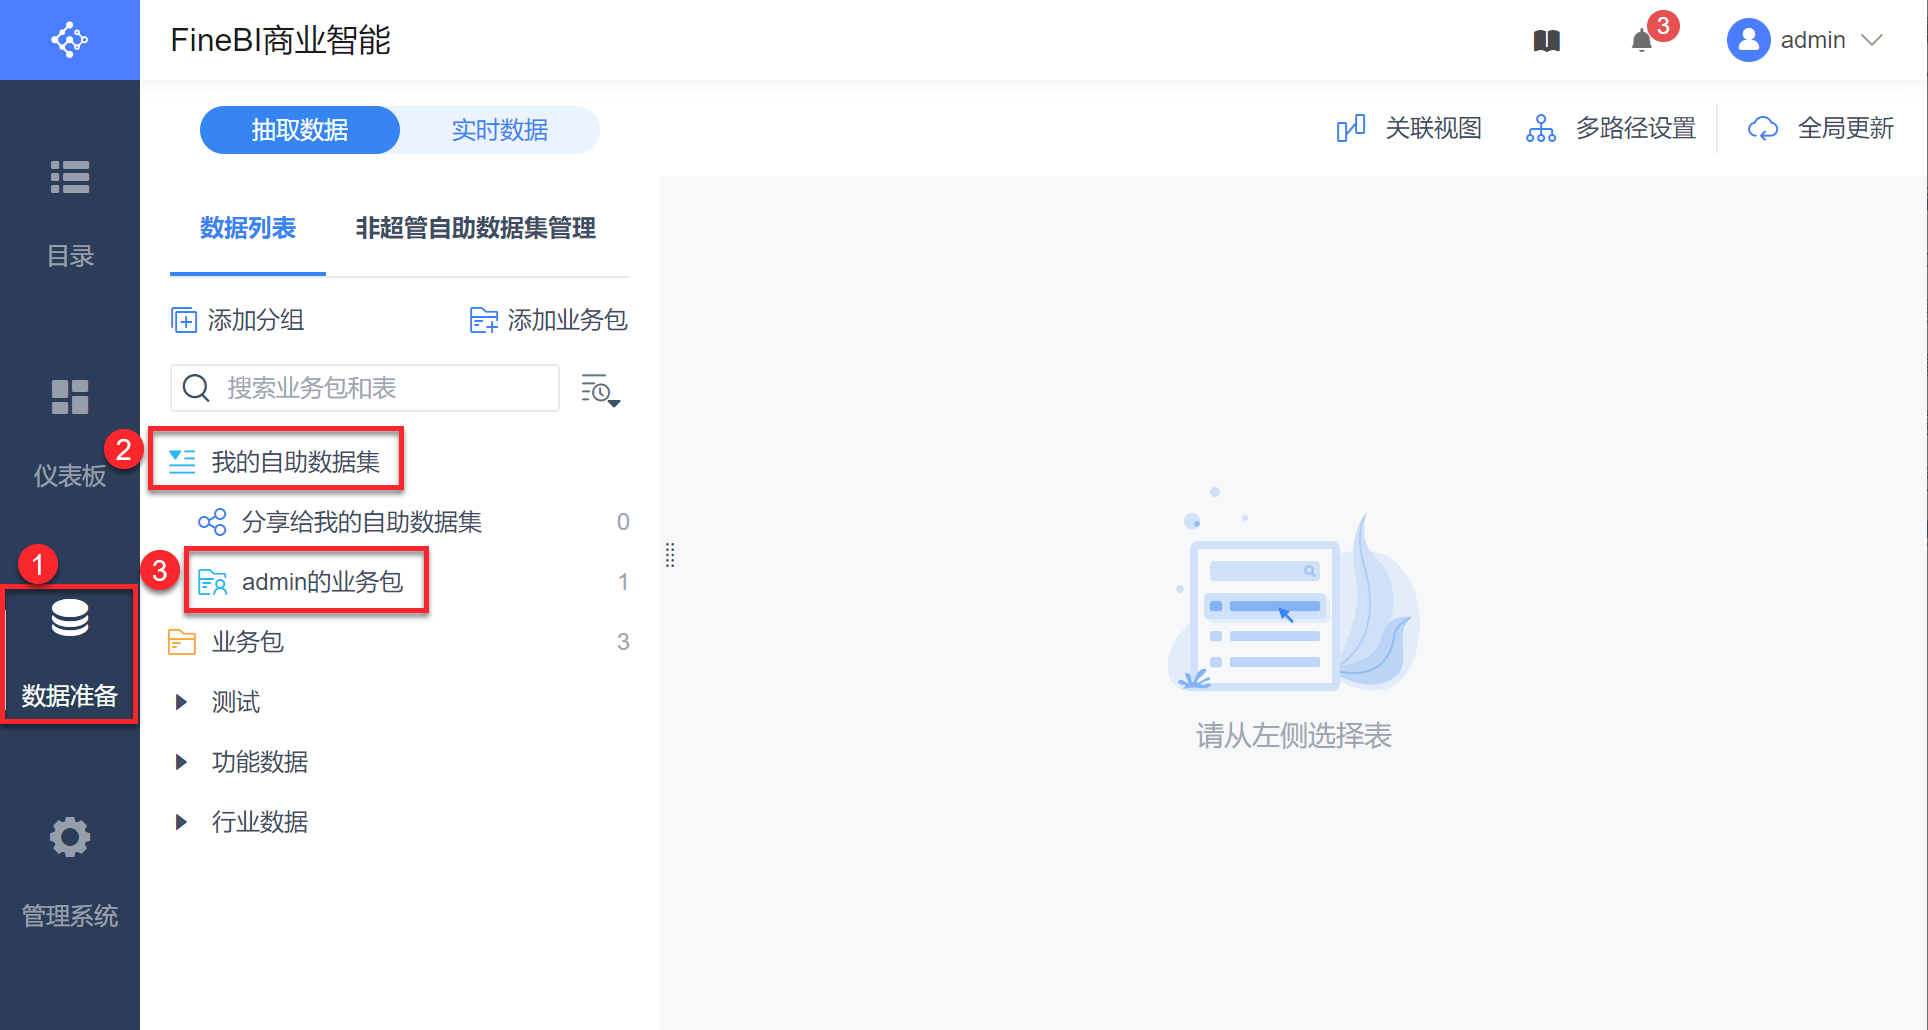Click count 1 beside admin的业务包

click(623, 582)
